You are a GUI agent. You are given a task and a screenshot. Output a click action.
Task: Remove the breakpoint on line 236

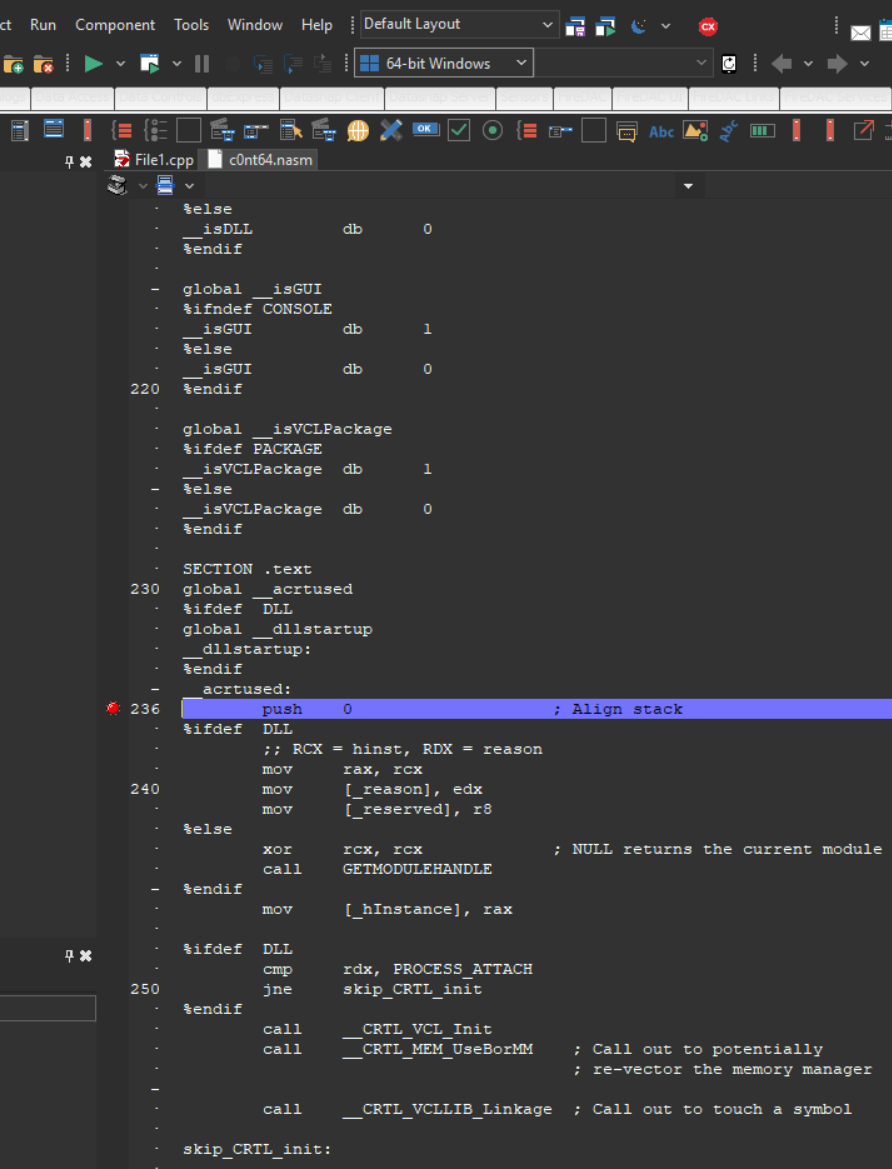[x=113, y=709]
